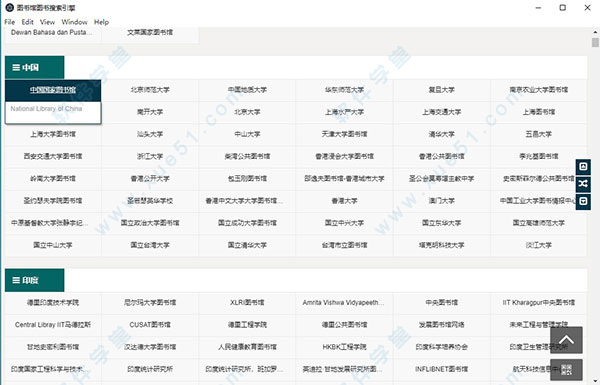Click the list icon in the 印度 header
Image resolution: width=600 pixels, height=385 pixels.
pyautogui.click(x=16, y=280)
